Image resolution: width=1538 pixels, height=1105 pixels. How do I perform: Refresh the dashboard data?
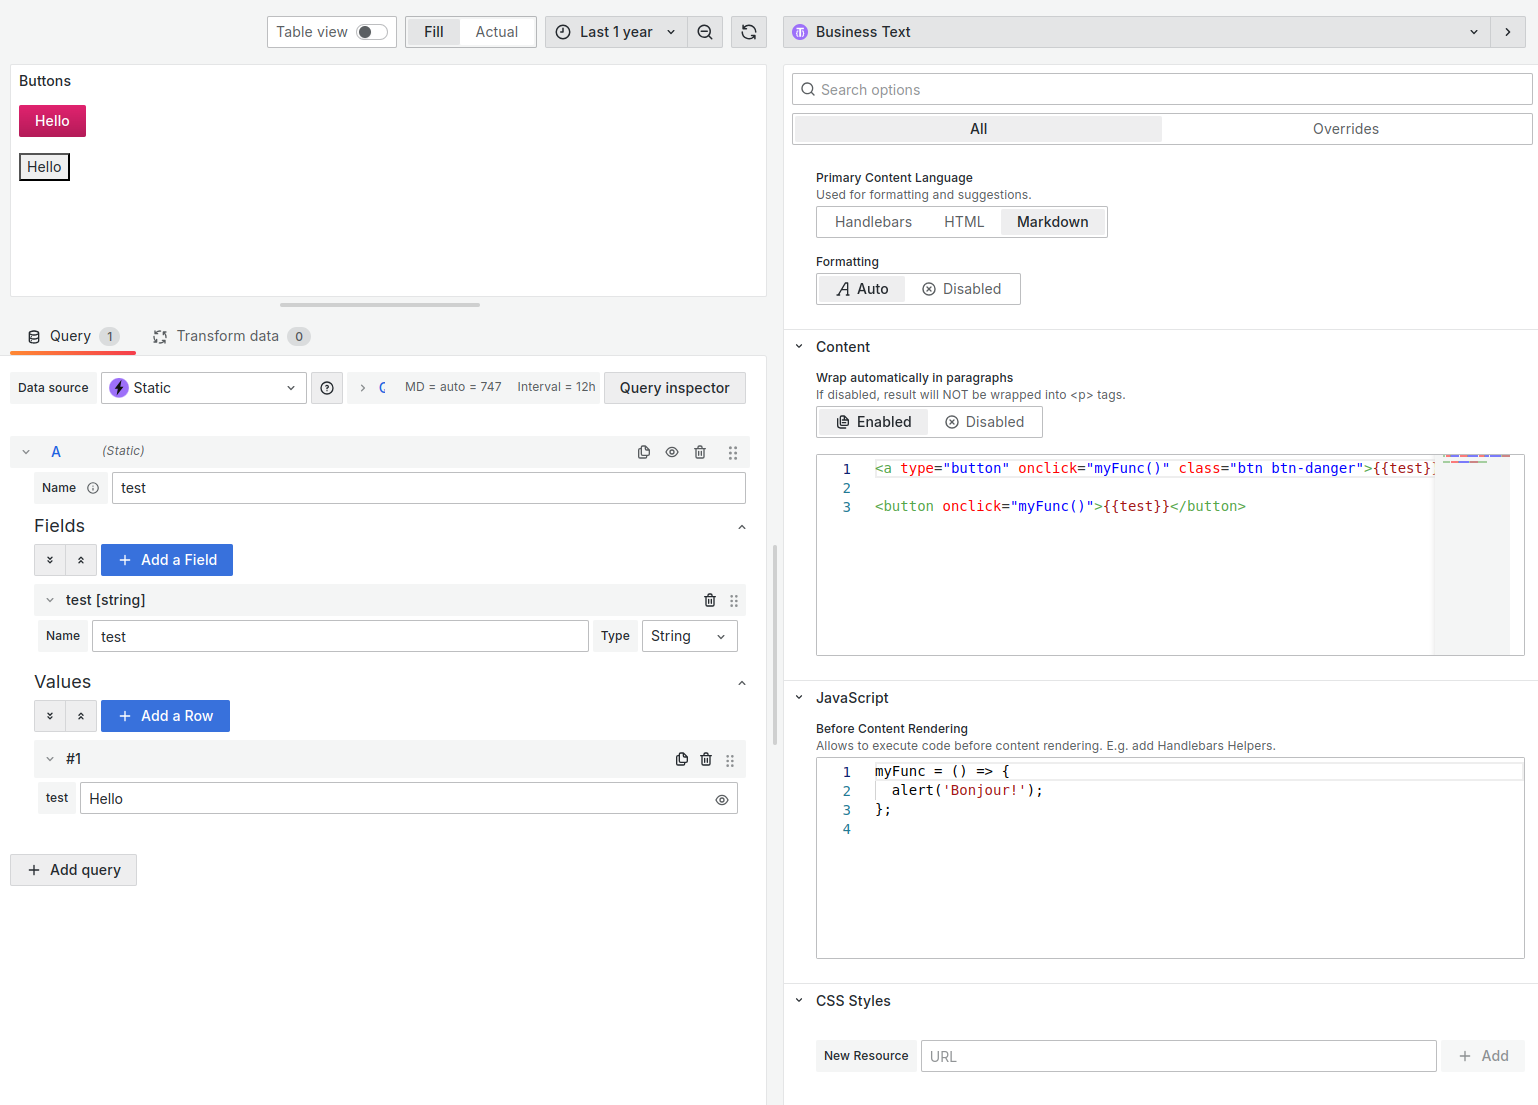pos(748,31)
